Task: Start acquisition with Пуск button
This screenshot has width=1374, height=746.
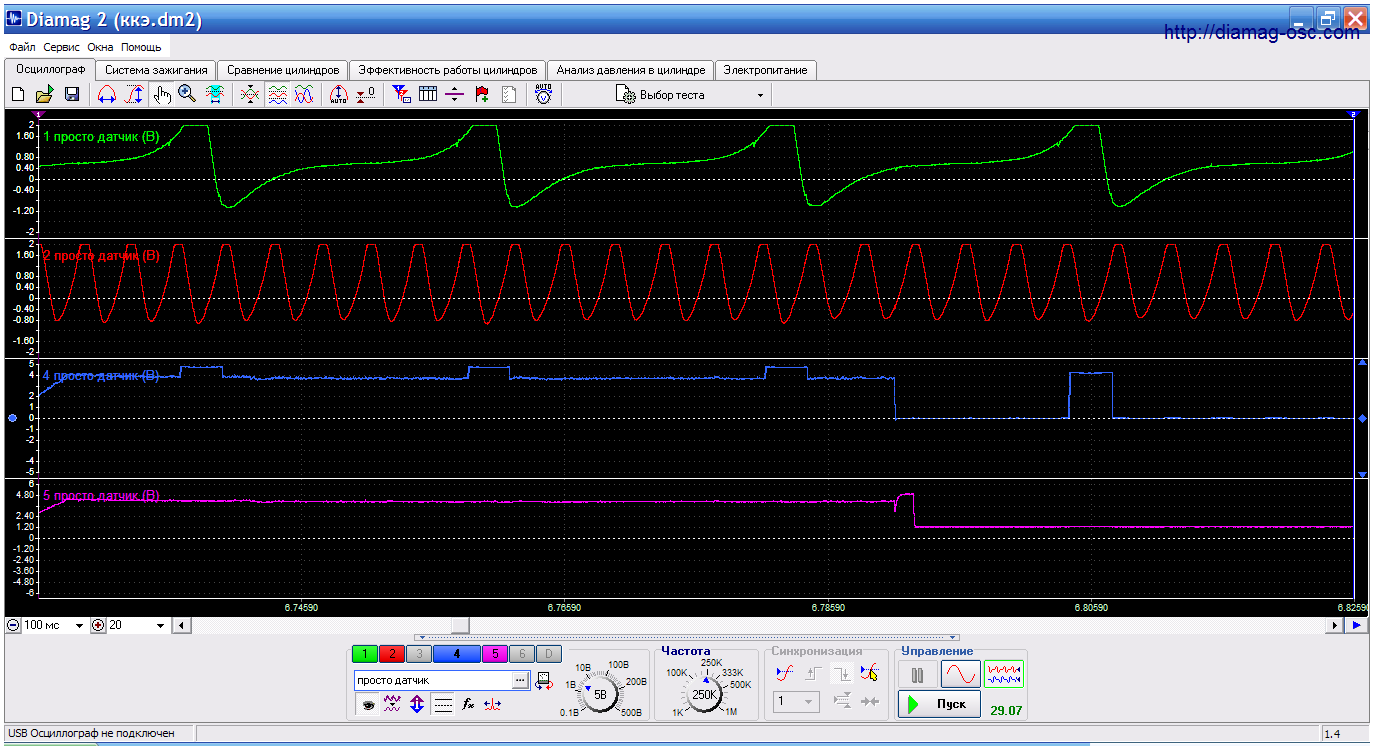Action: 938,704
